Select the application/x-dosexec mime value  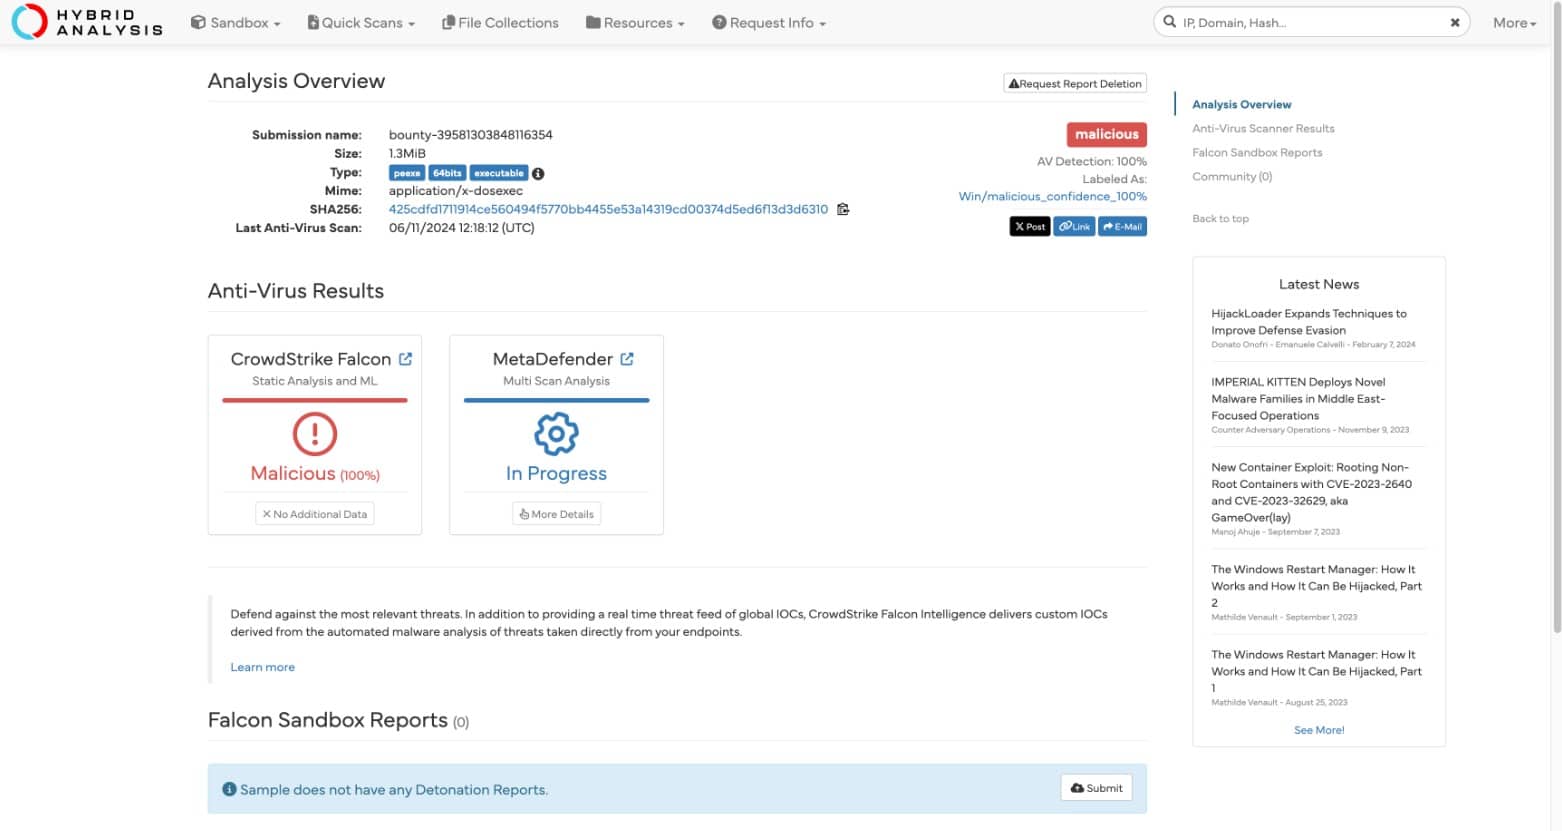point(456,190)
